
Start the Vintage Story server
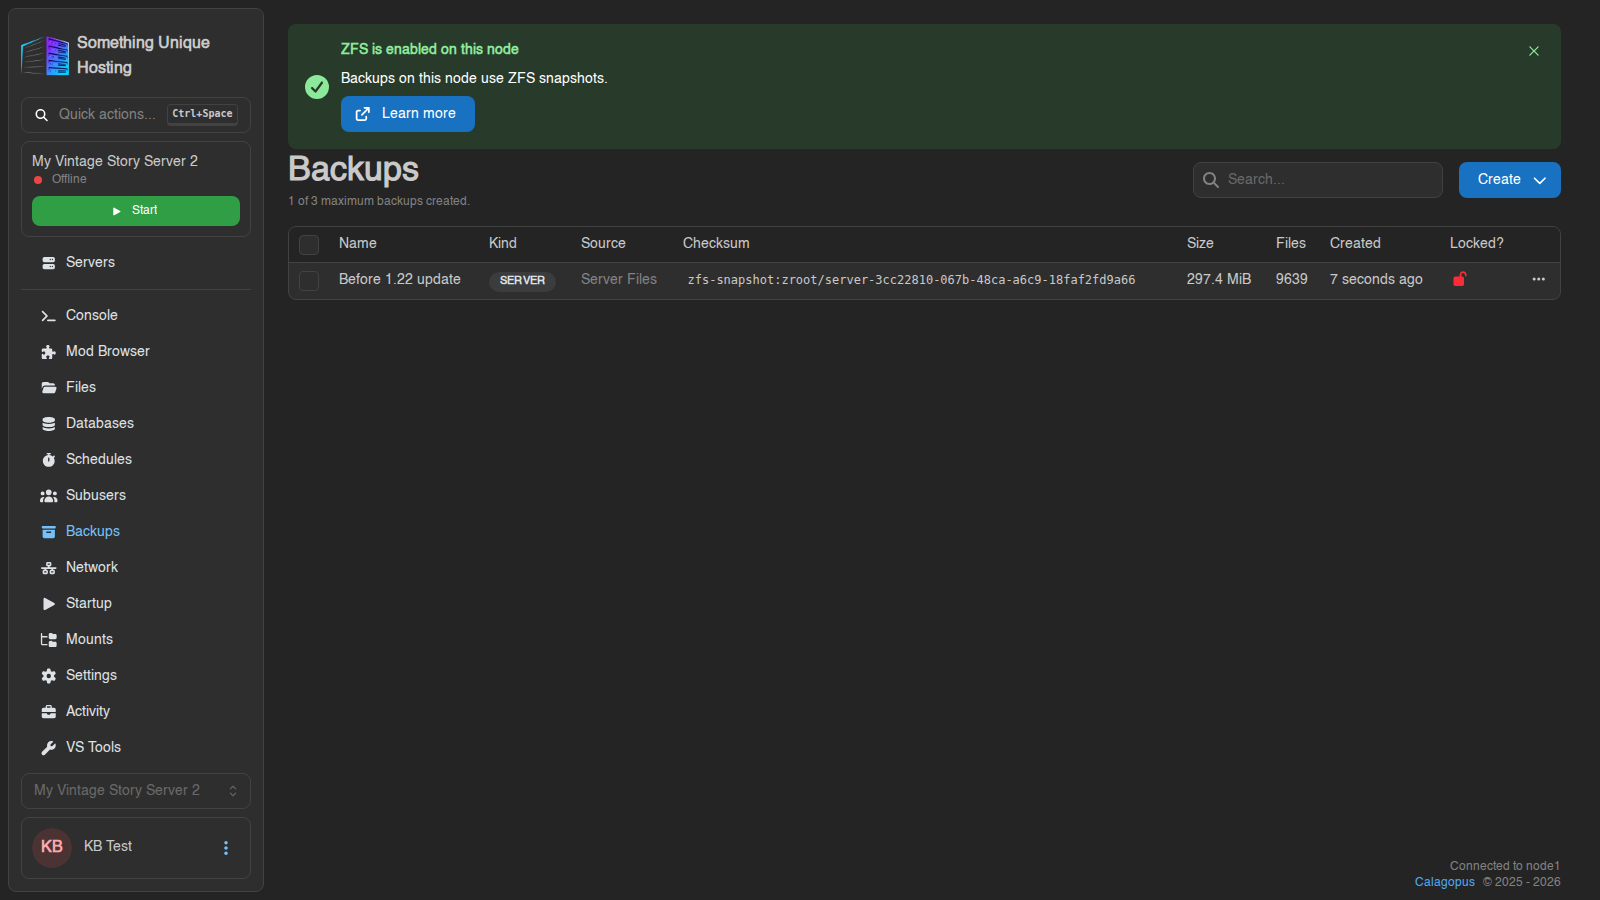click(x=136, y=211)
